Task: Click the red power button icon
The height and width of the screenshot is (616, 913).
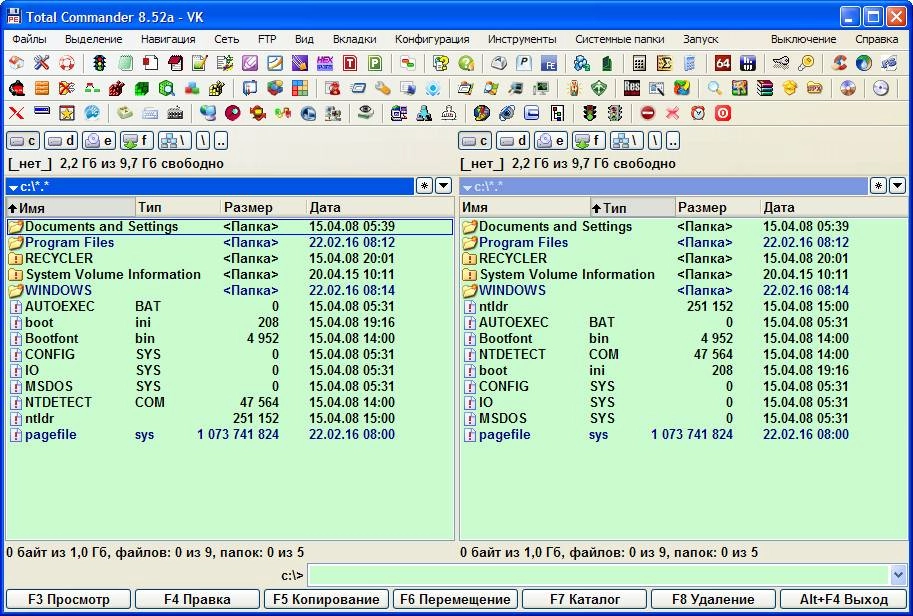Action: (723, 113)
